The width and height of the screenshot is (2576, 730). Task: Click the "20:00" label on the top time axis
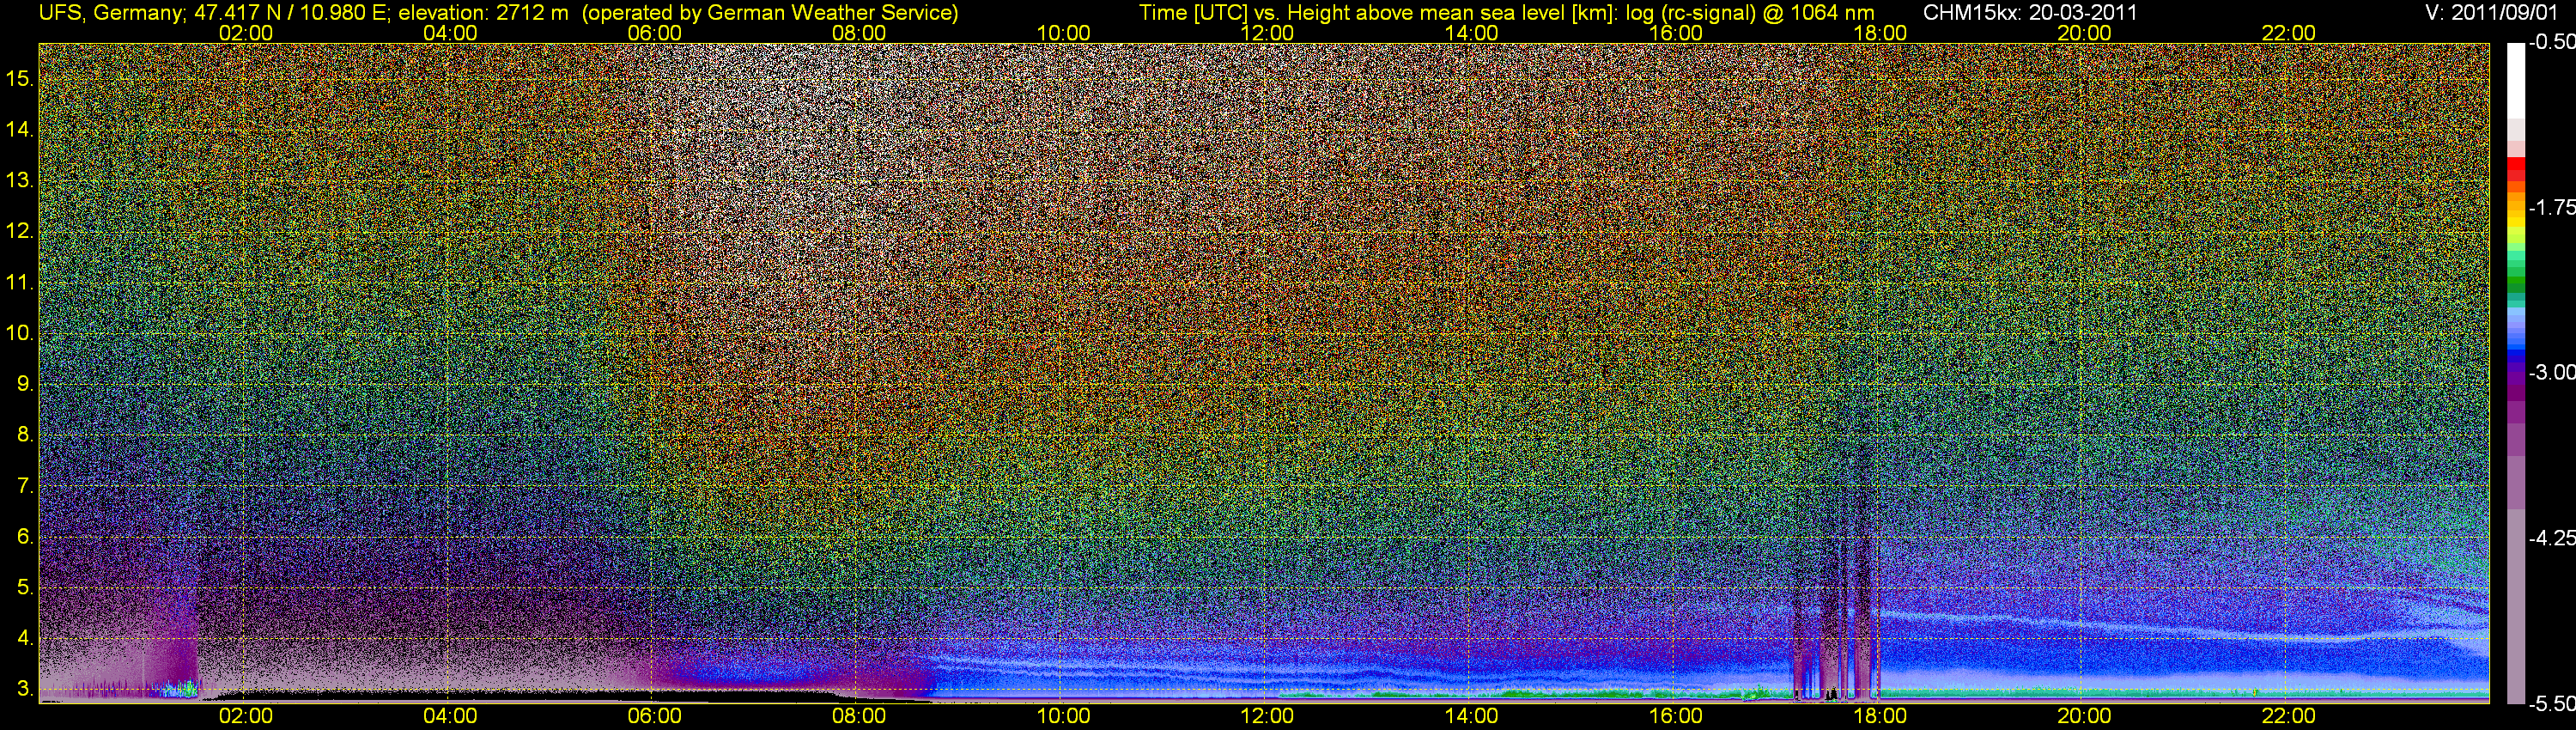click(x=2084, y=33)
